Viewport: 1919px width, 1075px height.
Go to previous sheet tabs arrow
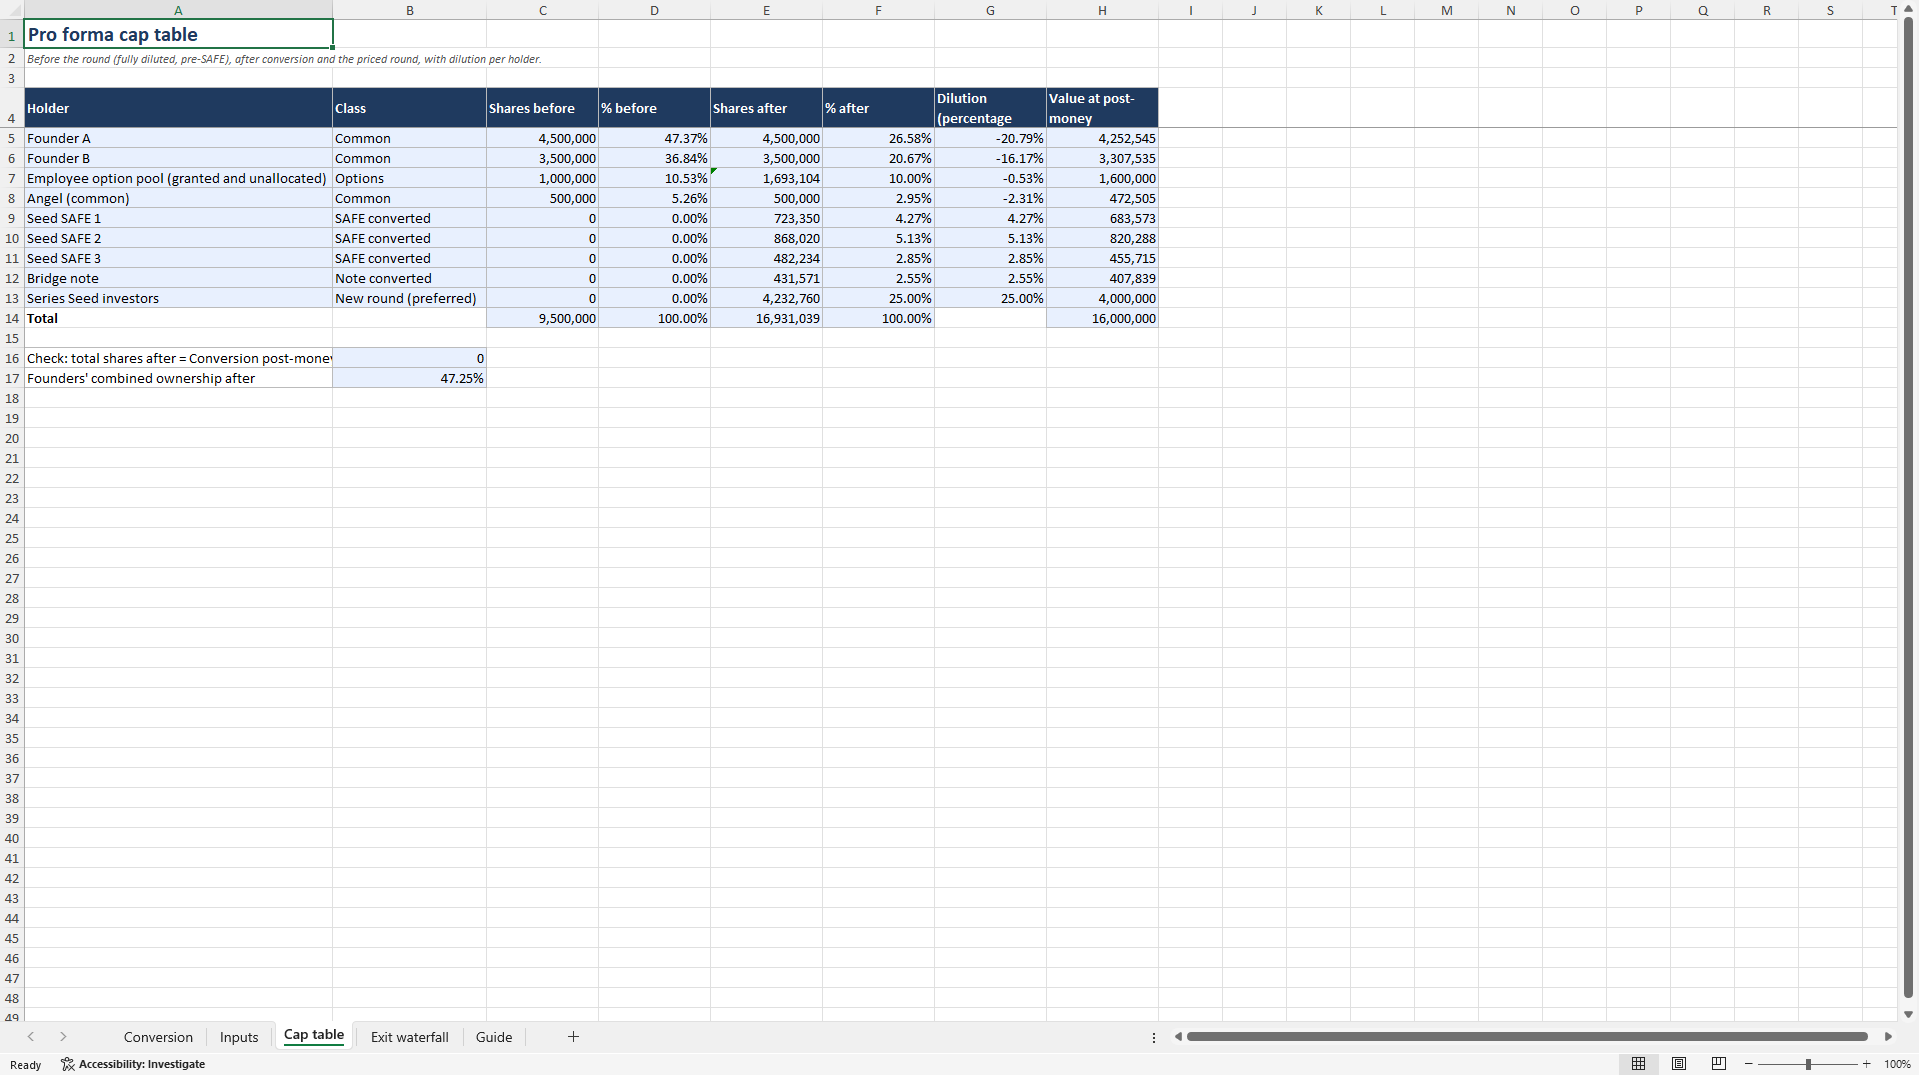(31, 1037)
